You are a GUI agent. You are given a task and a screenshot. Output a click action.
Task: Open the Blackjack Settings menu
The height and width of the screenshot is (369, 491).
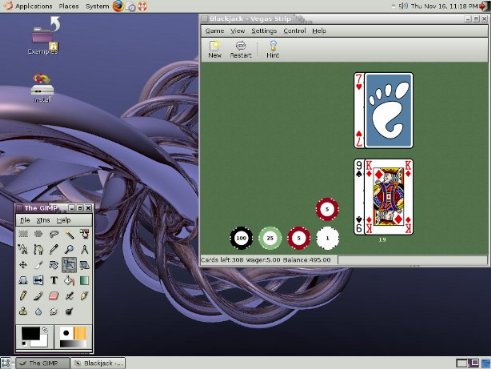coord(264,31)
